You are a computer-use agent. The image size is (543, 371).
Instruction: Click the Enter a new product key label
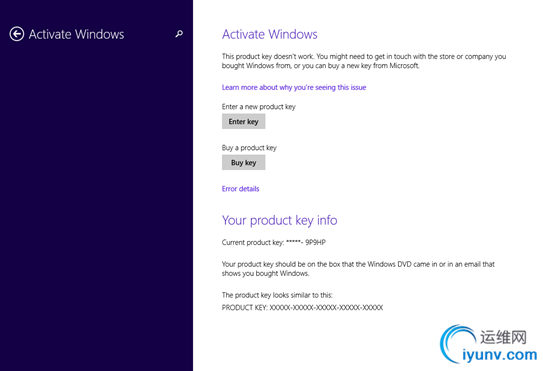[259, 107]
